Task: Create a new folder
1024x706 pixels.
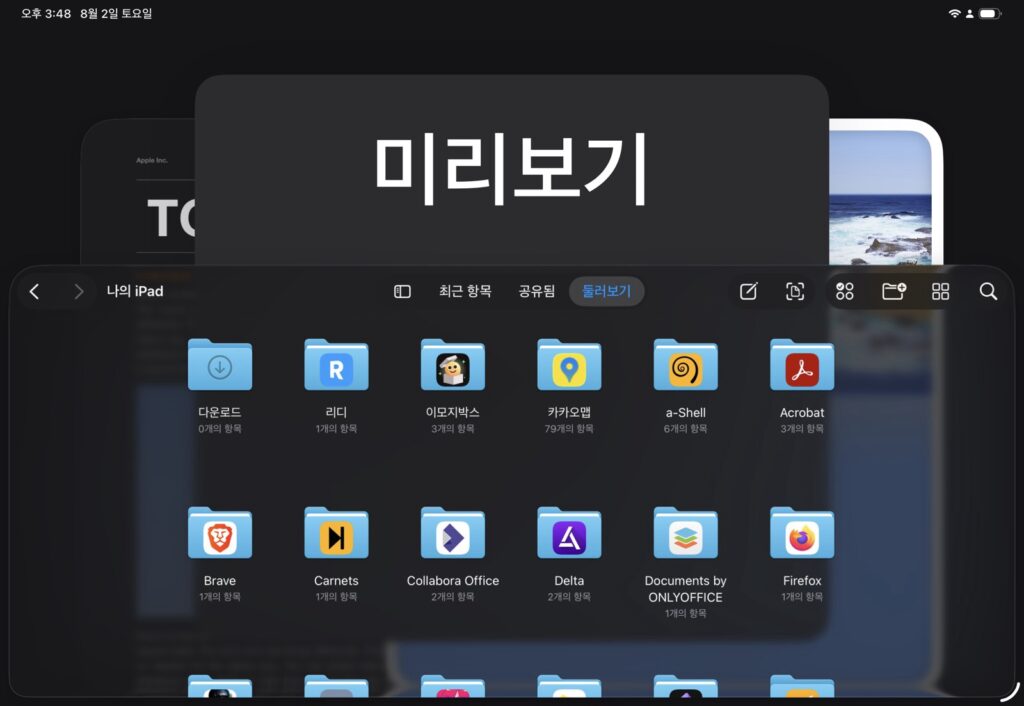Action: point(893,291)
